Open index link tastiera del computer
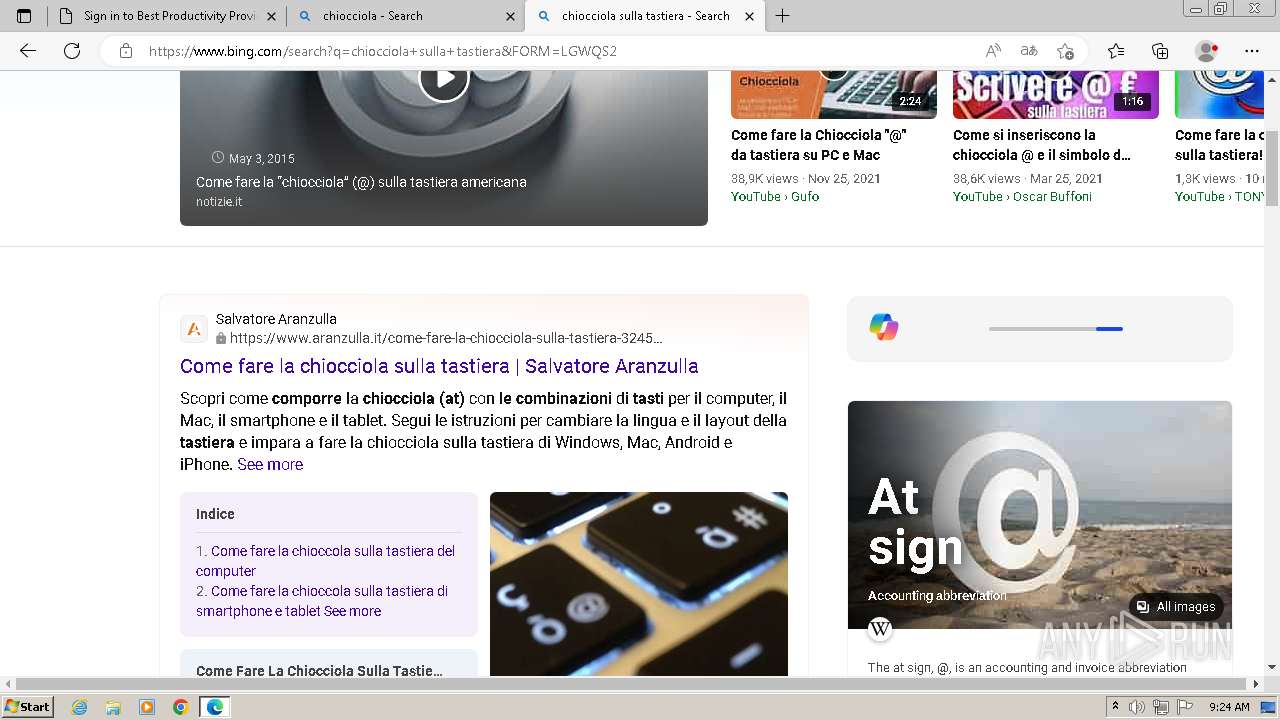This screenshot has width=1280, height=720. (326, 561)
